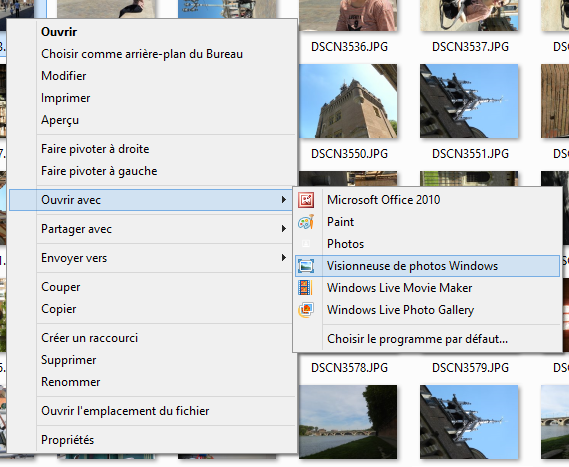Image resolution: width=569 pixels, height=467 pixels.
Task: Click the Windows Photo Viewer icon
Action: 306,266
